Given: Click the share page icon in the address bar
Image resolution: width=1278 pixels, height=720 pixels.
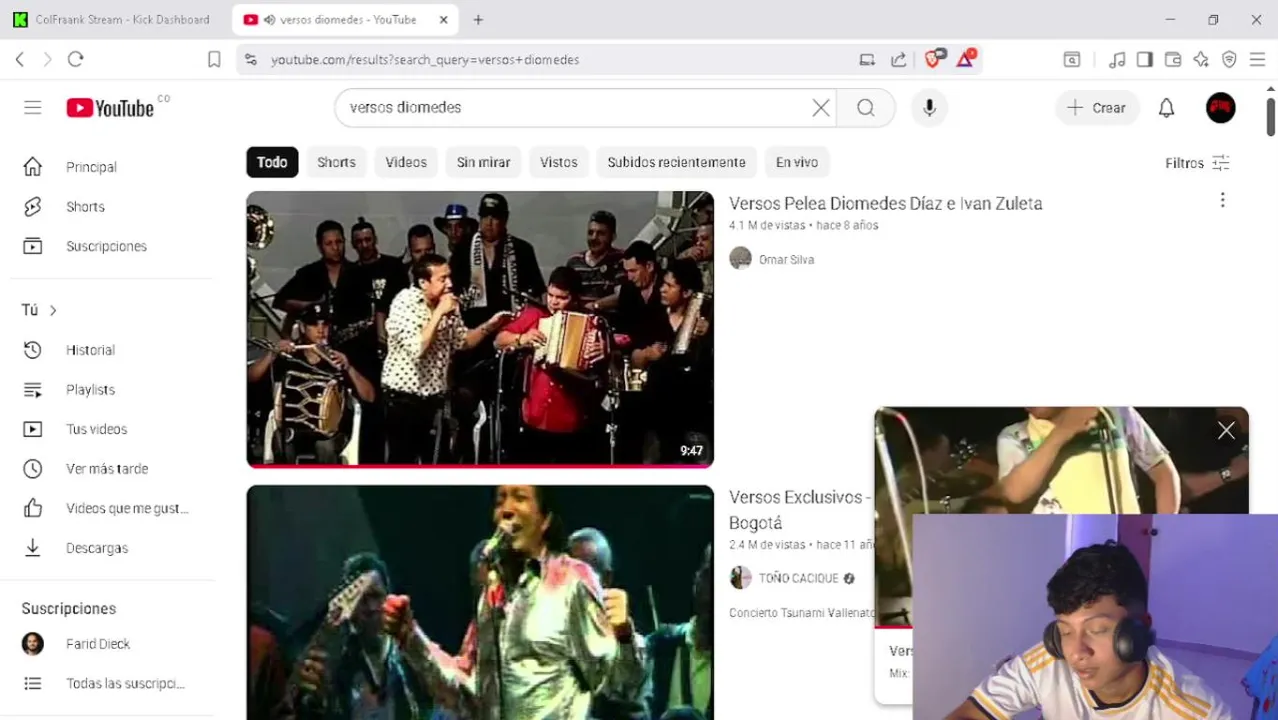Looking at the screenshot, I should coord(898,60).
